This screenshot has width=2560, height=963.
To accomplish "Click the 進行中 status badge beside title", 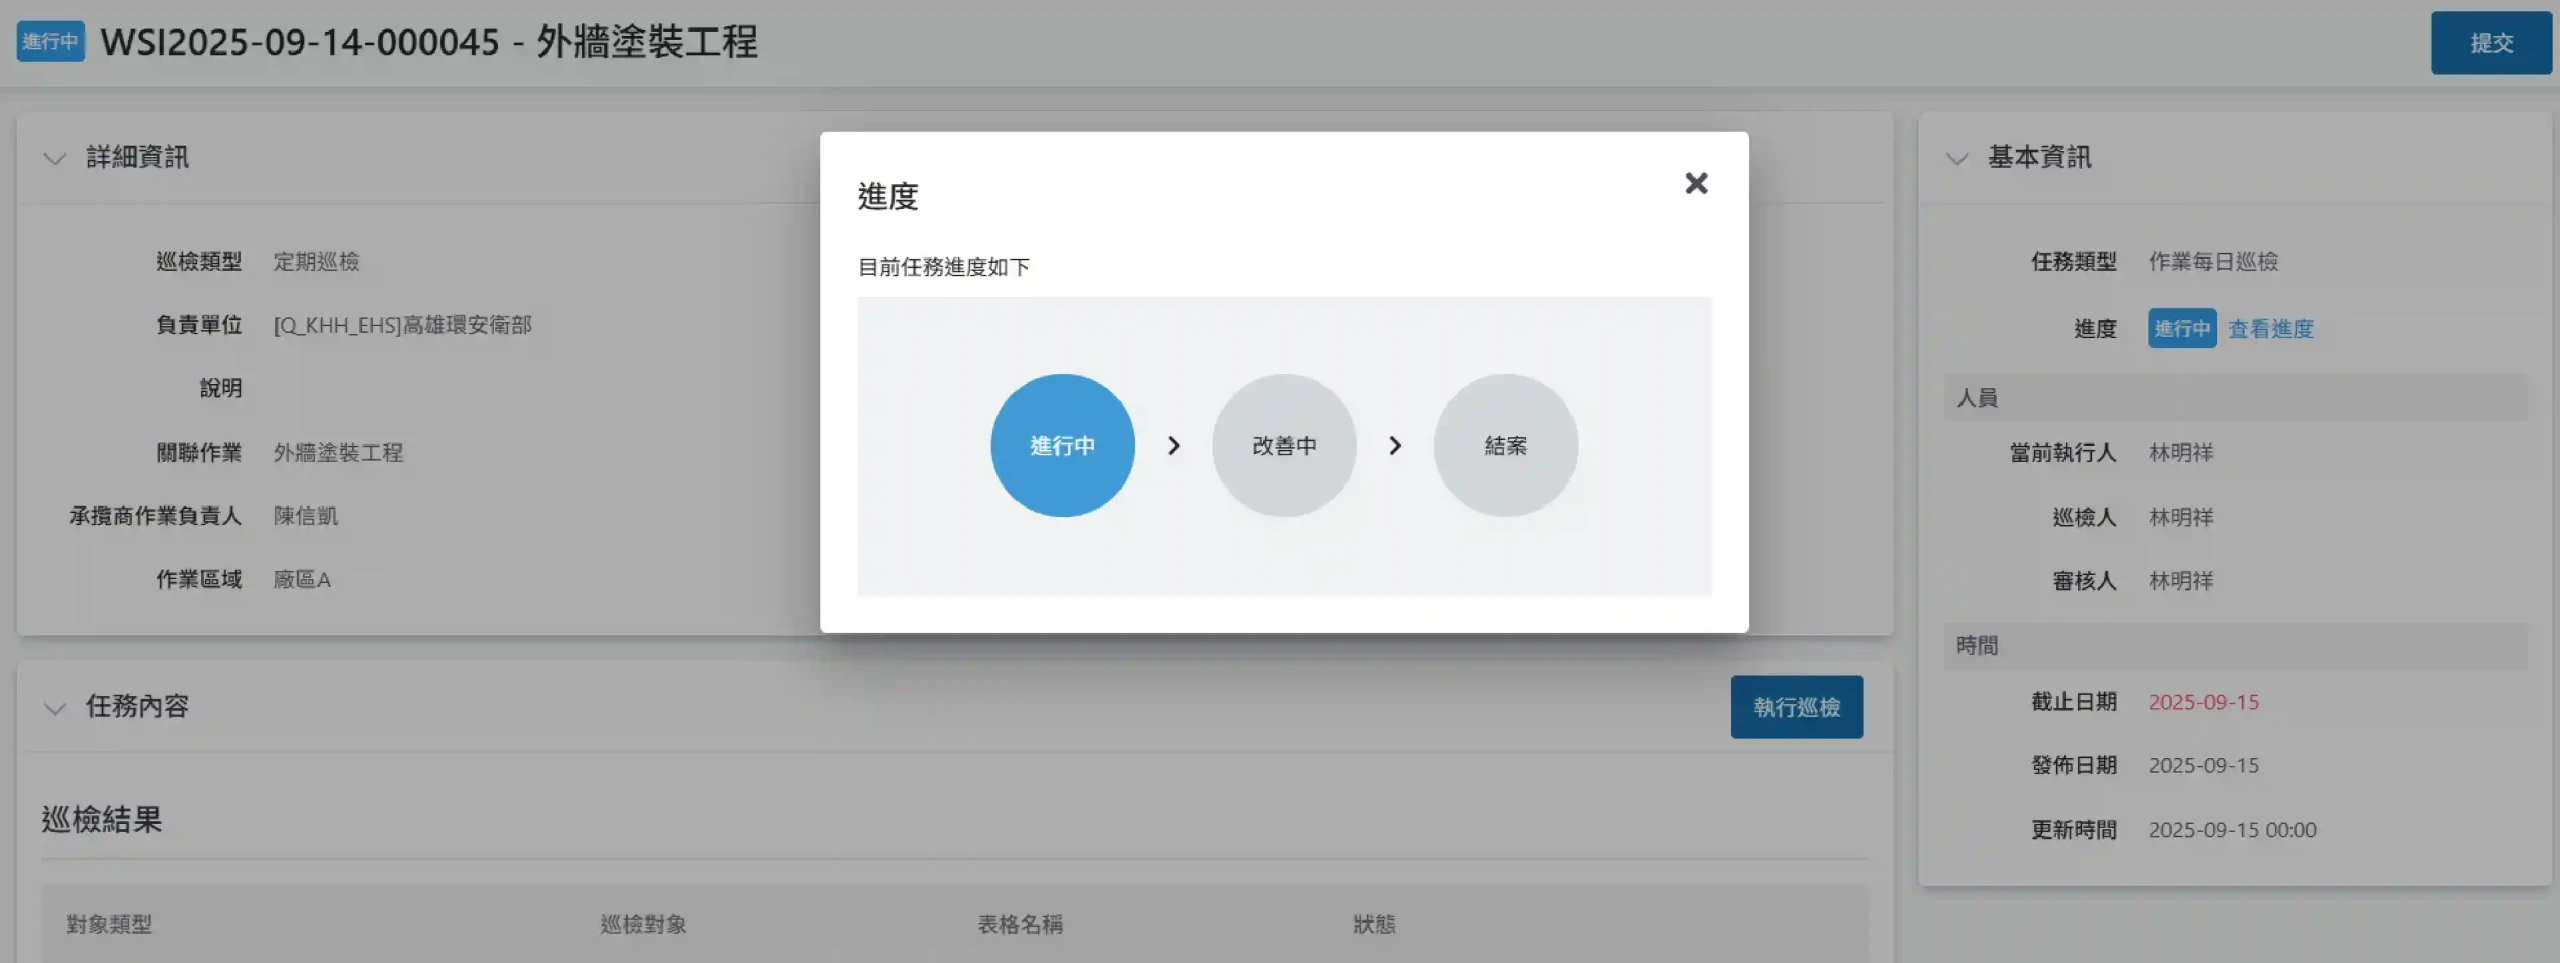I will 50,42.
